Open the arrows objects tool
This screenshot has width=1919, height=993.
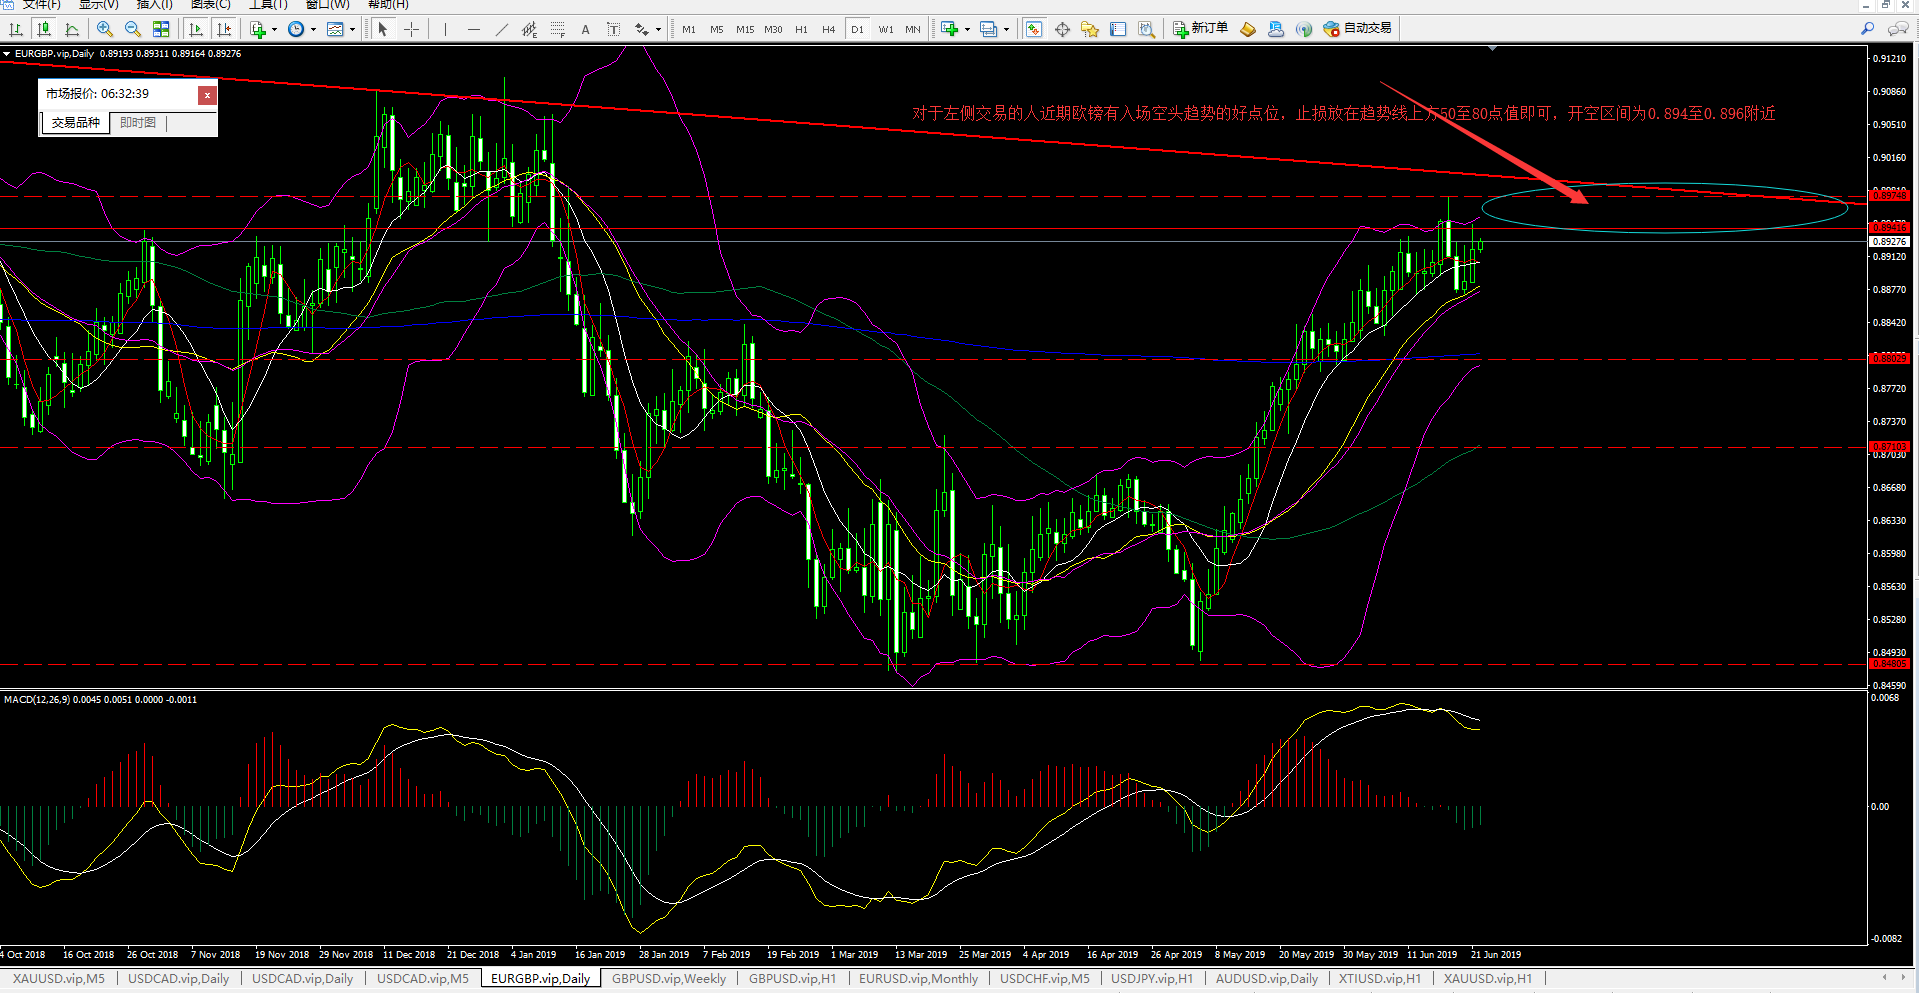coord(642,29)
